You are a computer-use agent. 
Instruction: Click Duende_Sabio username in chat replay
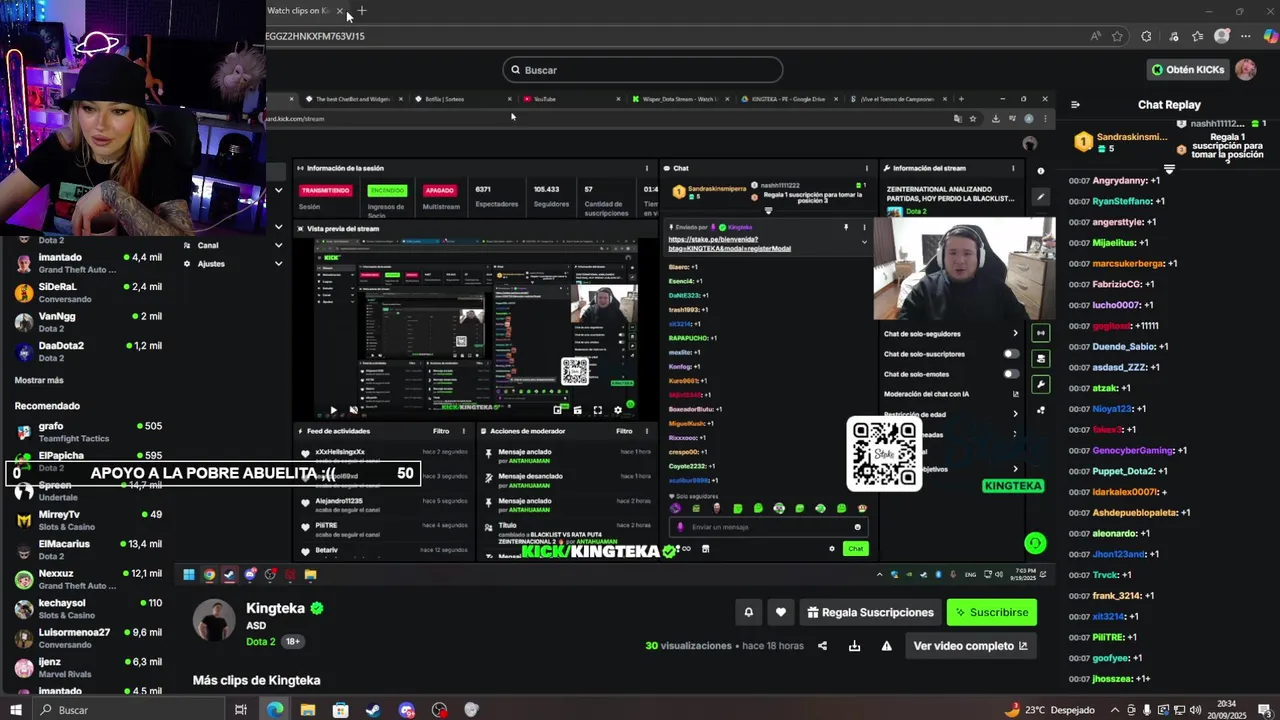coord(1124,346)
